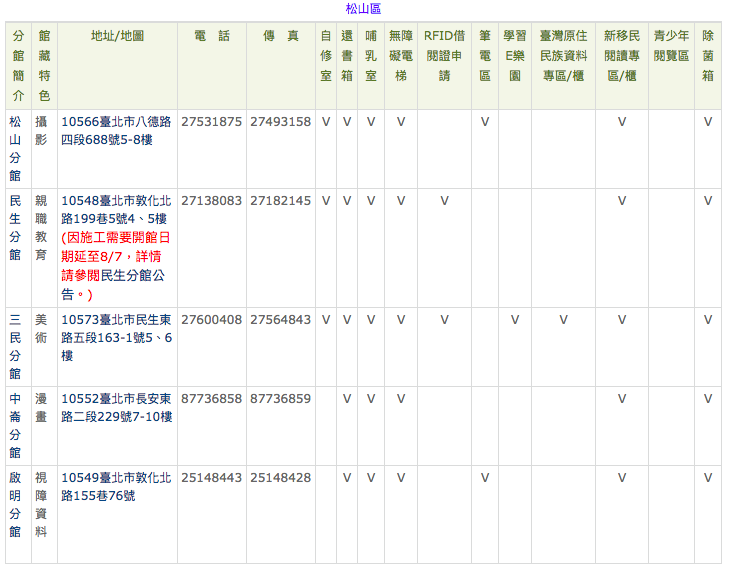The image size is (729, 571).
Task: Open 松山分館 branch introduction
Action: (x=15, y=149)
